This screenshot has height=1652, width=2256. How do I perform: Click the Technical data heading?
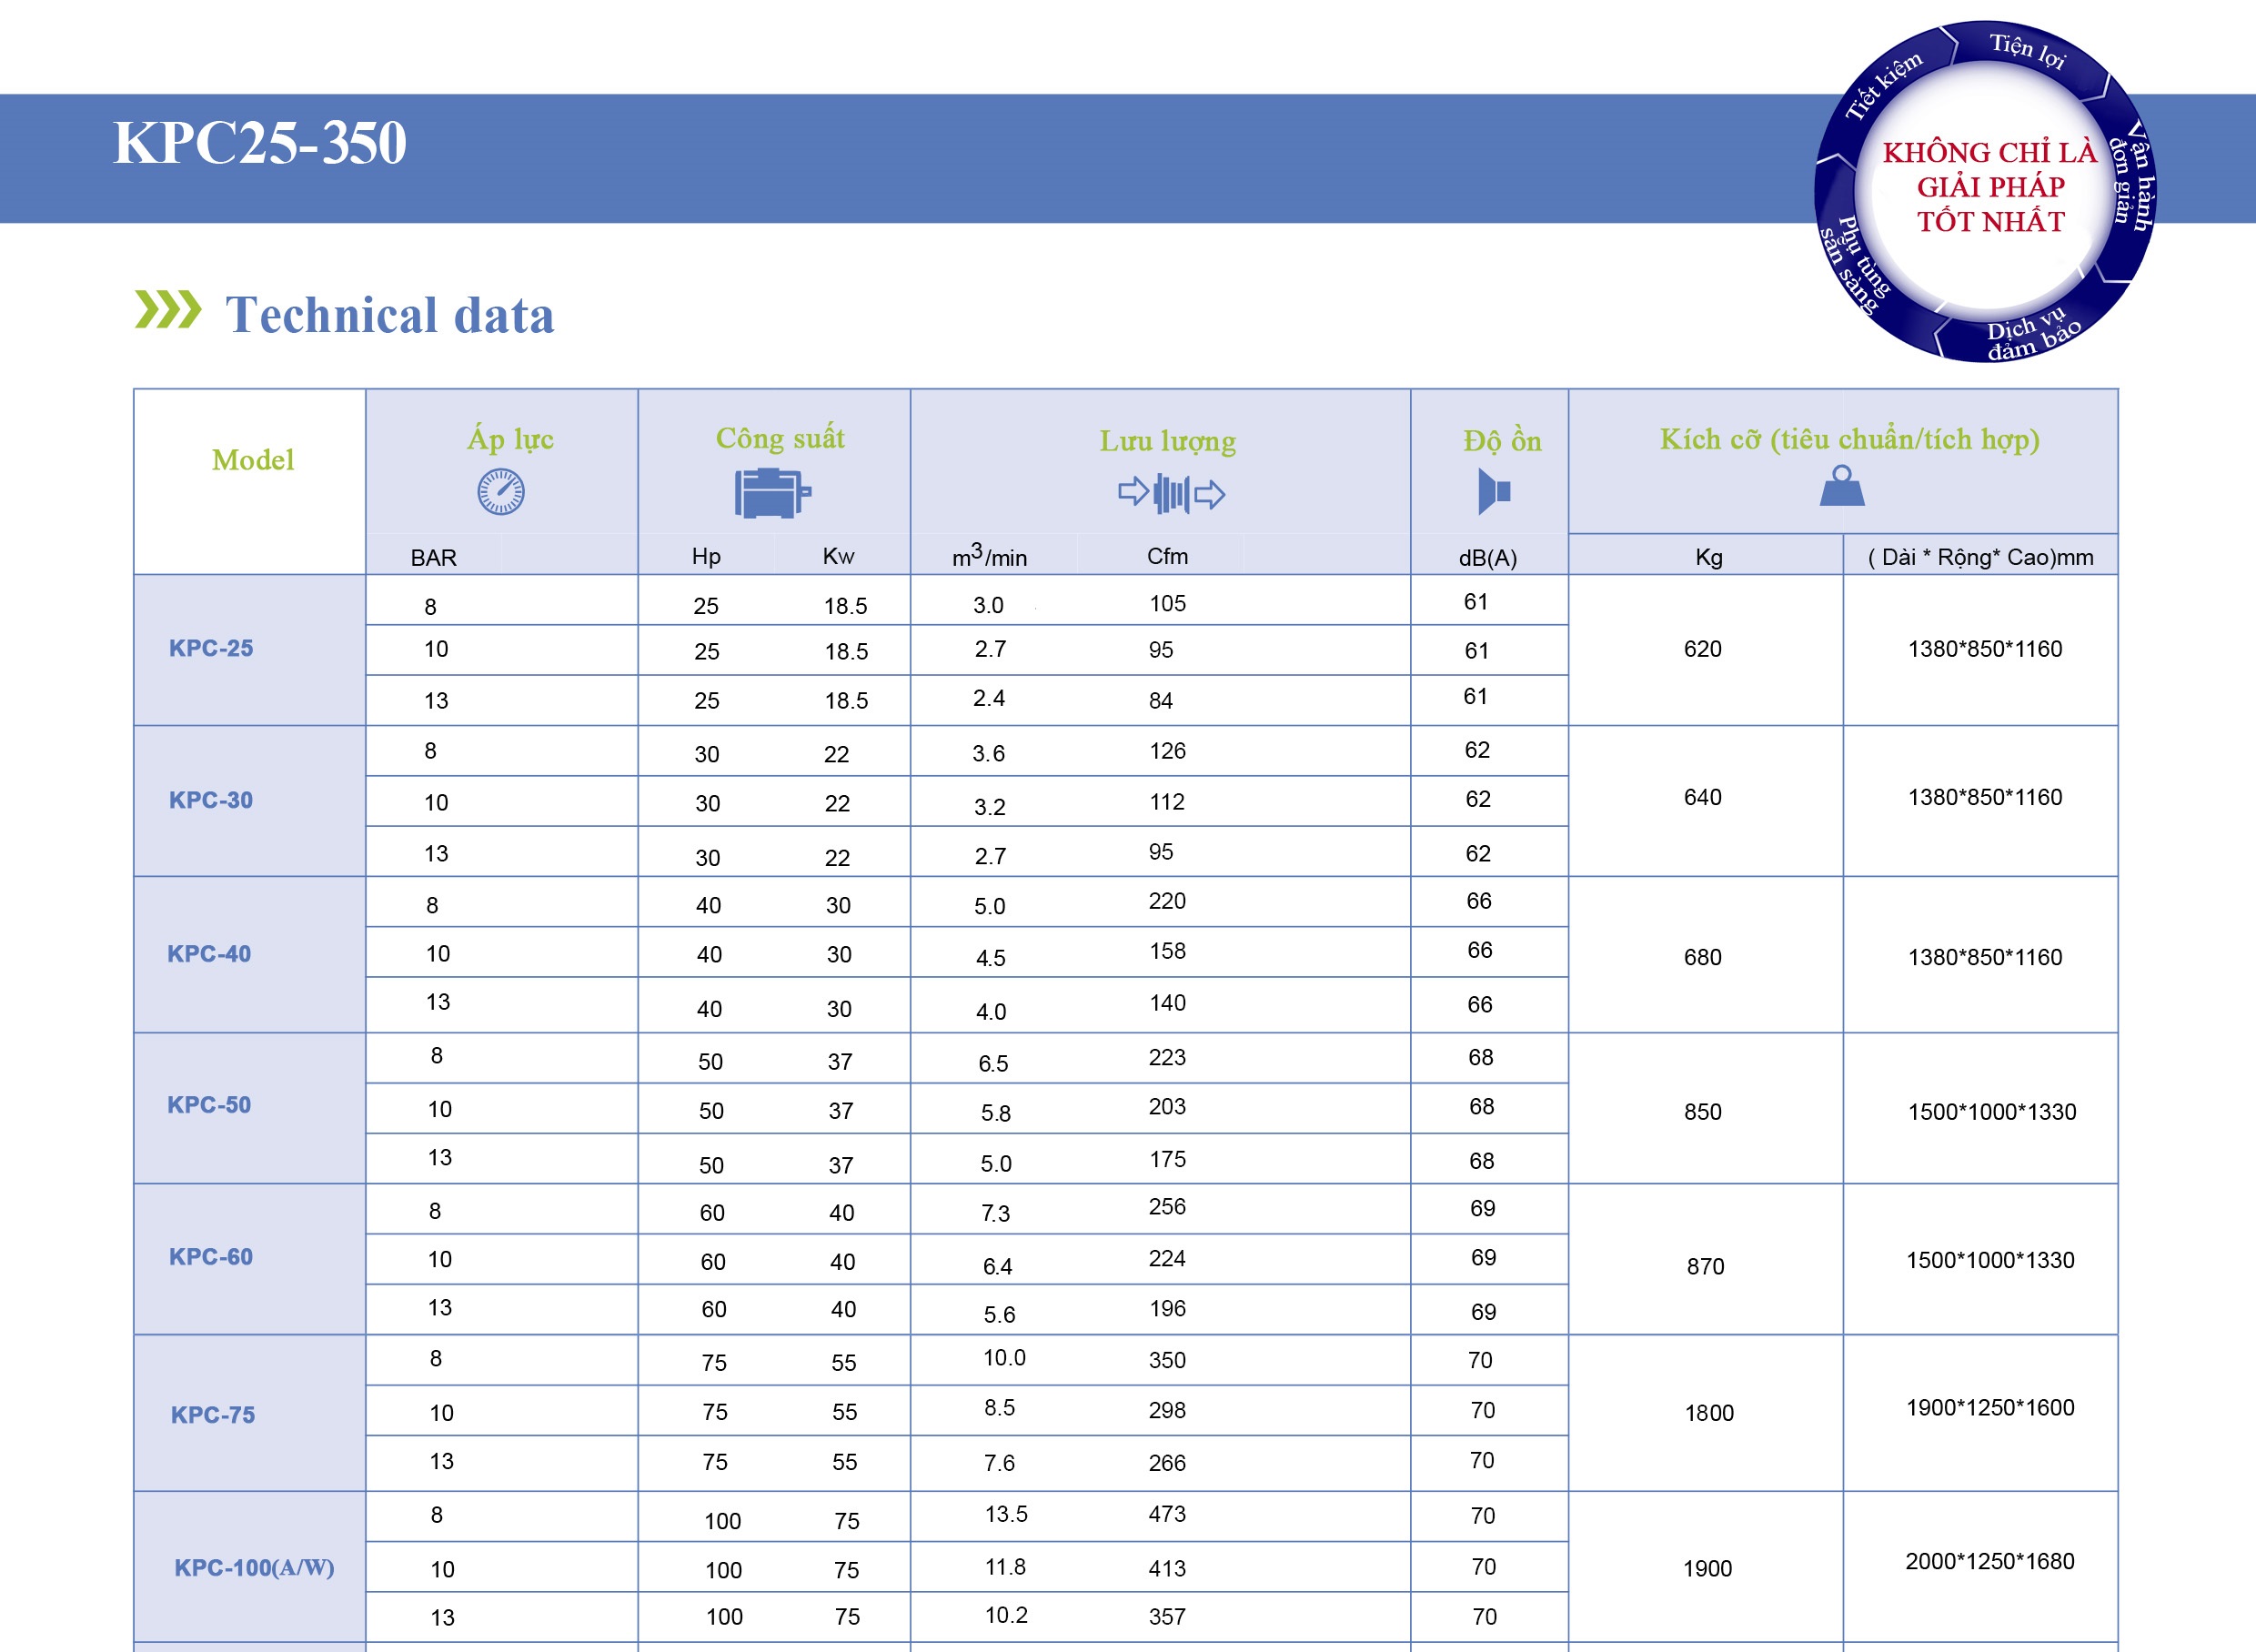click(389, 315)
